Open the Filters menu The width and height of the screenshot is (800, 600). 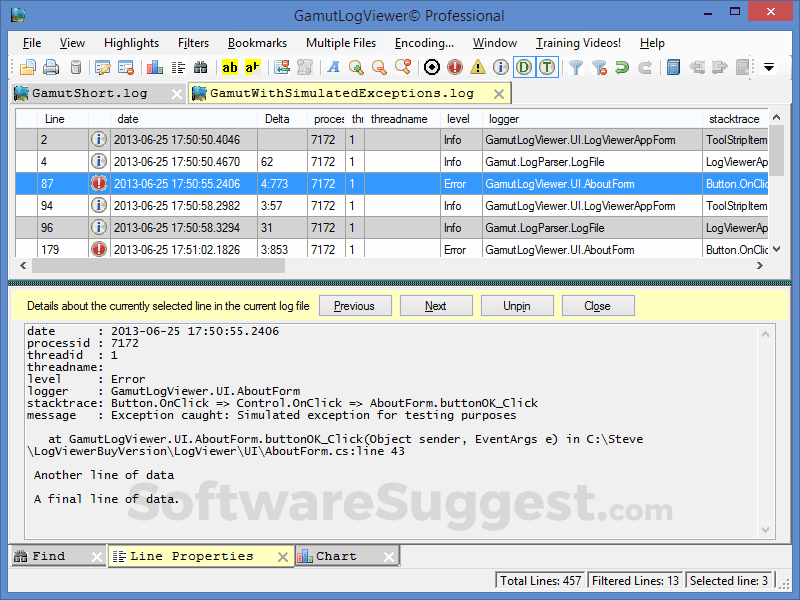(x=193, y=43)
